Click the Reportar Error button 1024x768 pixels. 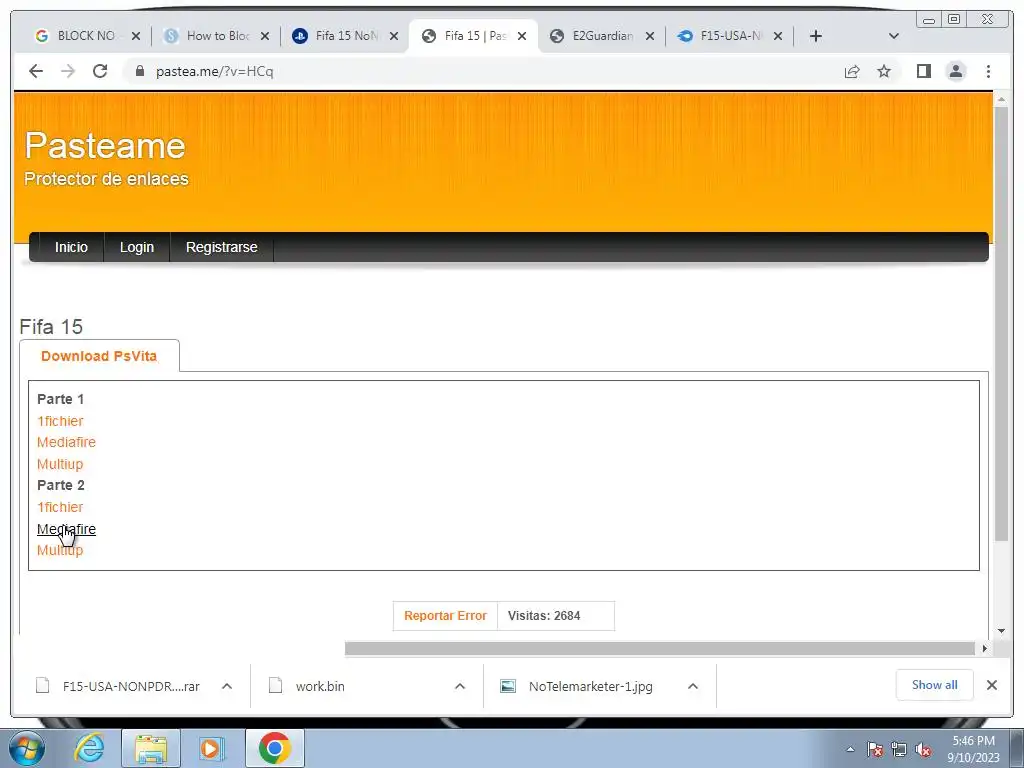coord(445,616)
